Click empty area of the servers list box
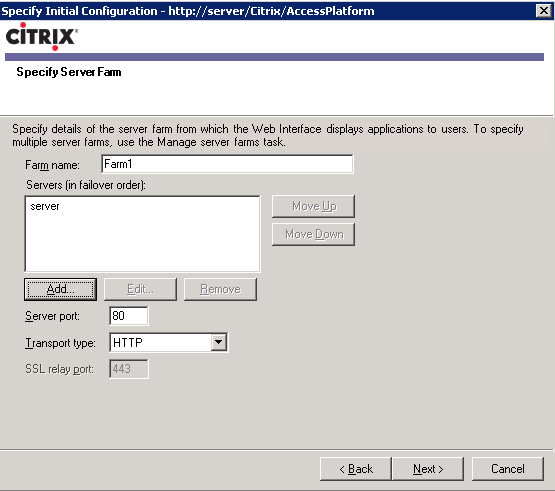The width and height of the screenshot is (555, 491). coord(142,244)
